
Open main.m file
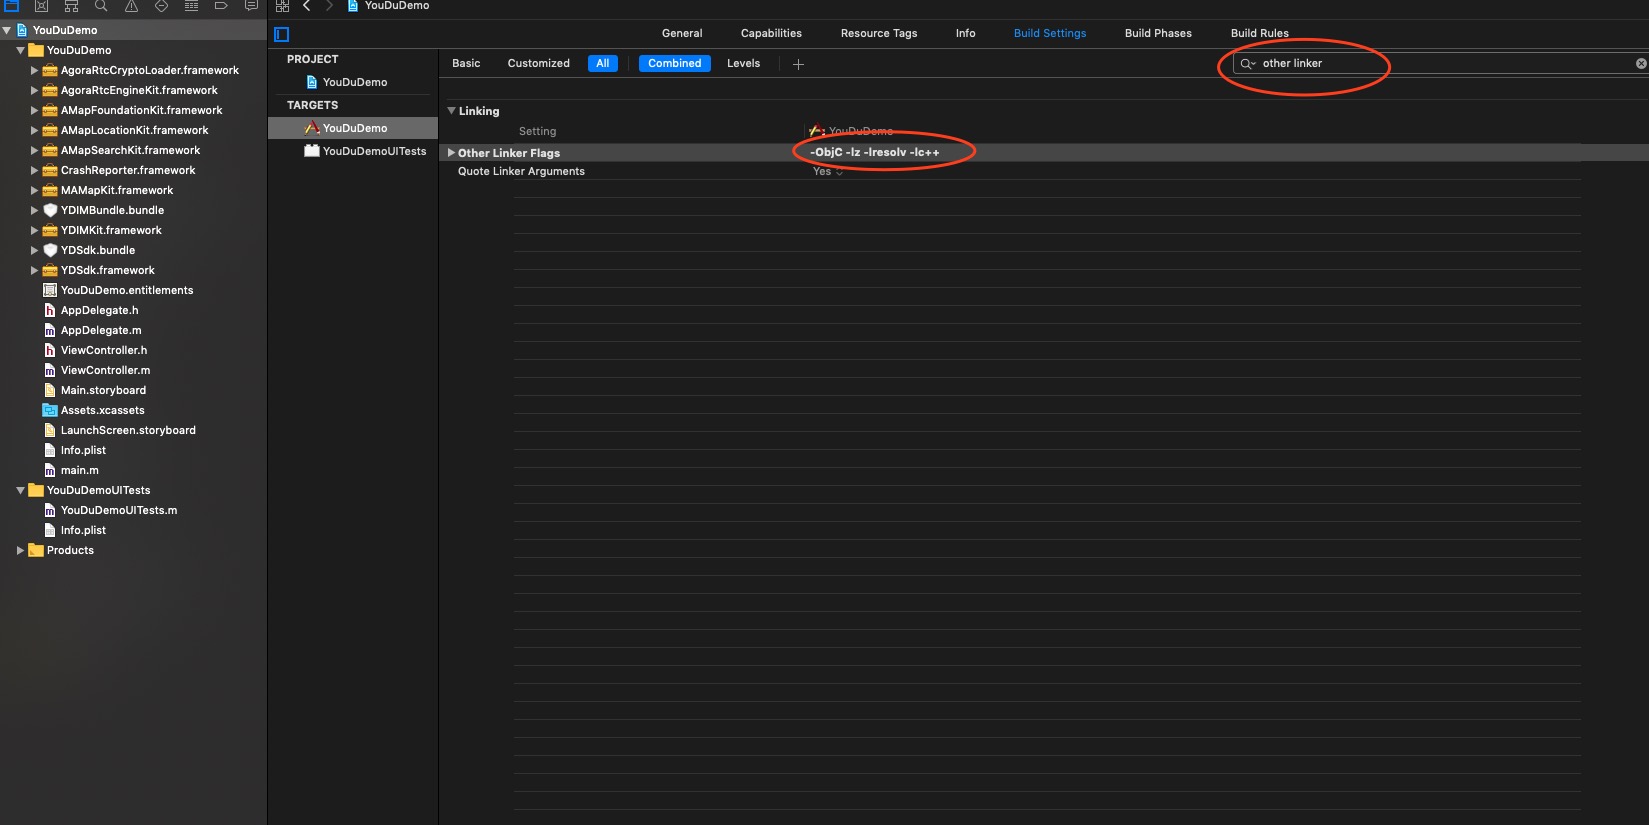79,470
